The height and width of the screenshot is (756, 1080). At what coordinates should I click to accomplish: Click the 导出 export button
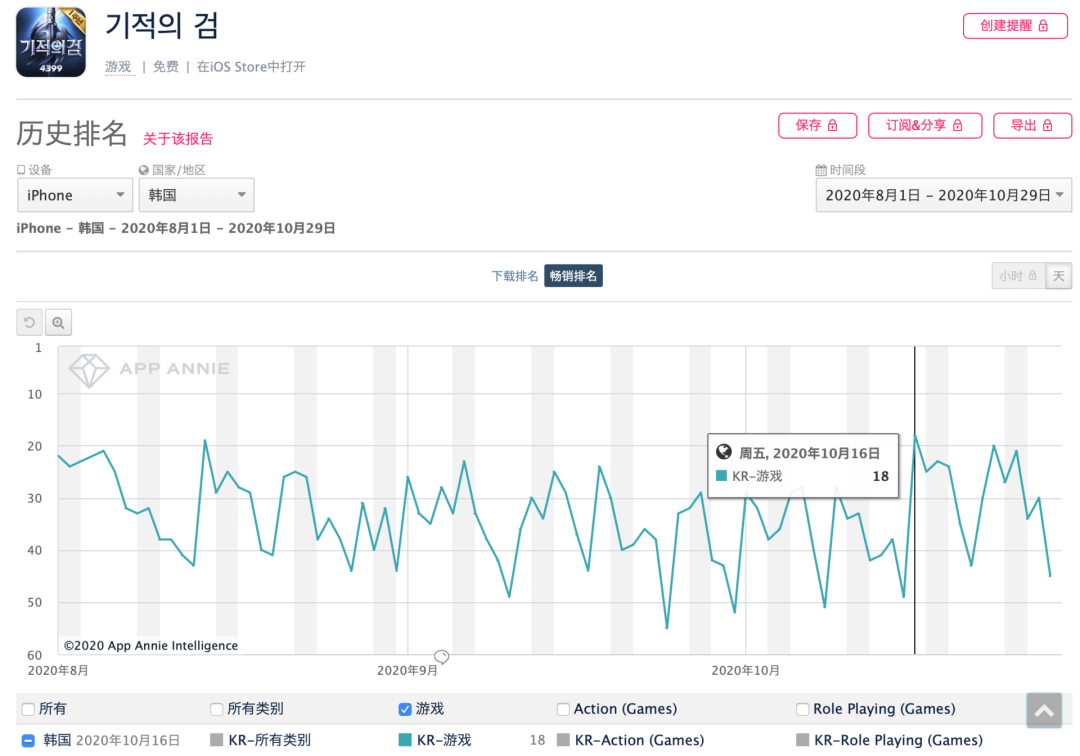pos(1032,125)
